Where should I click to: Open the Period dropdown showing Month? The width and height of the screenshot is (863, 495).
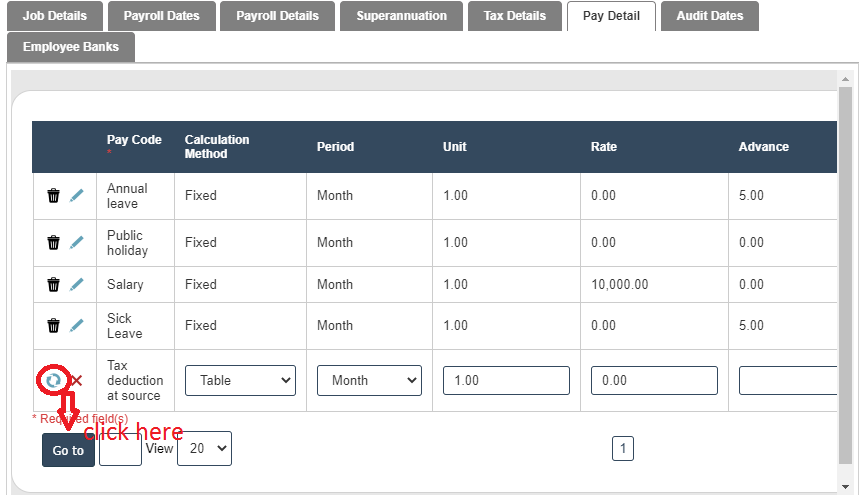tap(369, 380)
